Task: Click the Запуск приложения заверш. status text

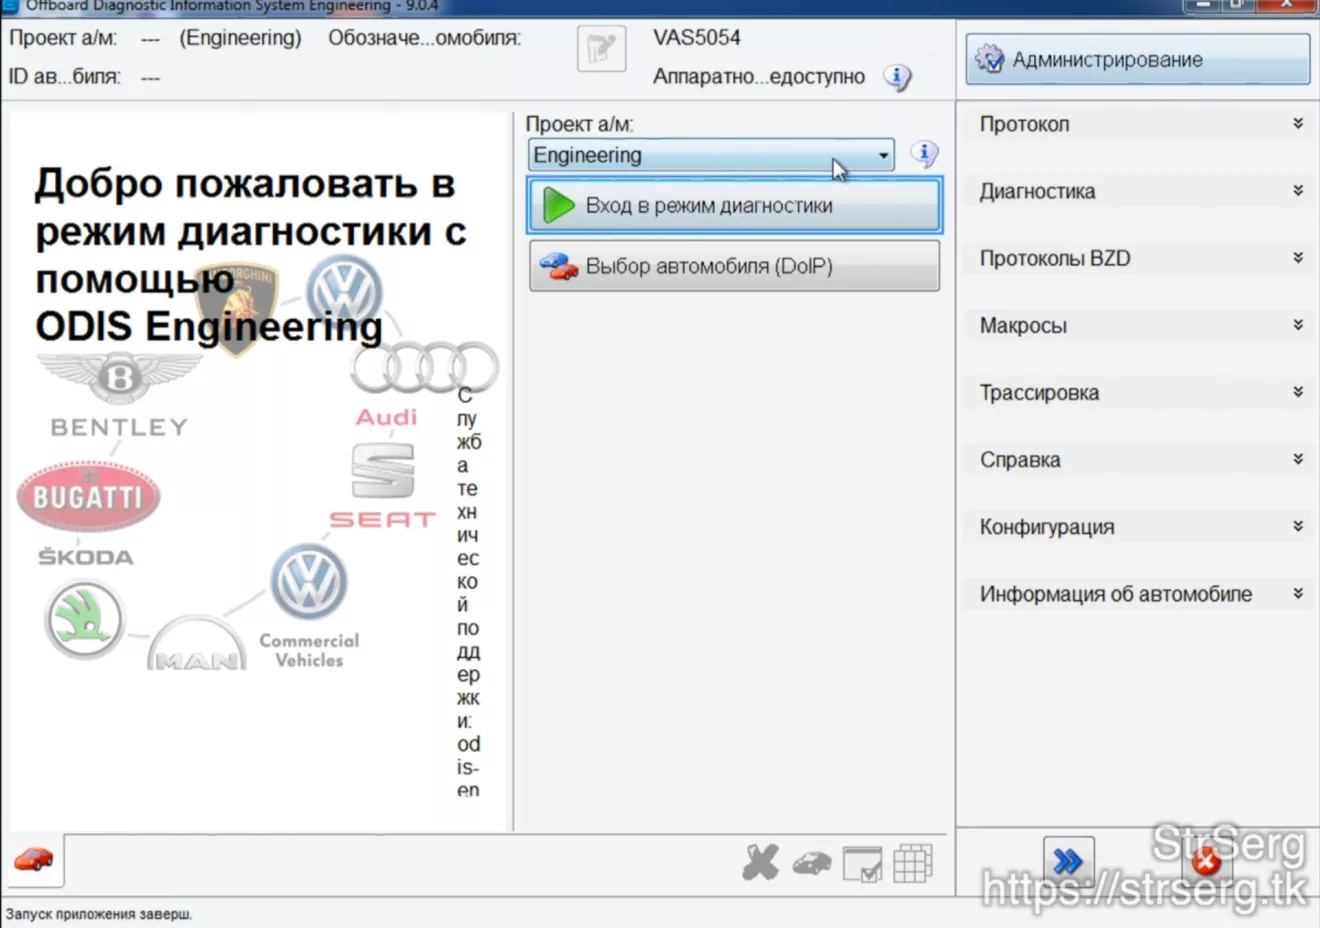Action: pos(99,914)
